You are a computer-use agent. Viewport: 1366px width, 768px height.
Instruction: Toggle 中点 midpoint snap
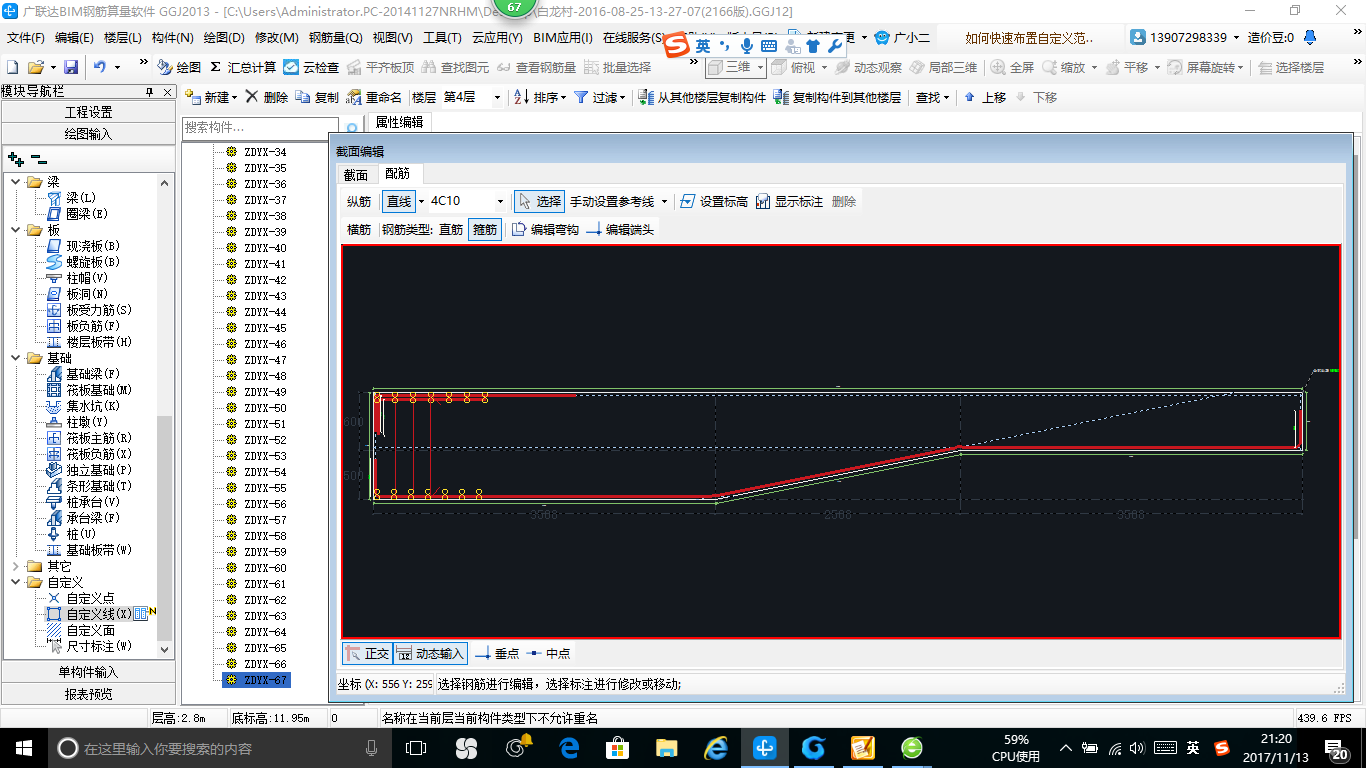pos(548,653)
